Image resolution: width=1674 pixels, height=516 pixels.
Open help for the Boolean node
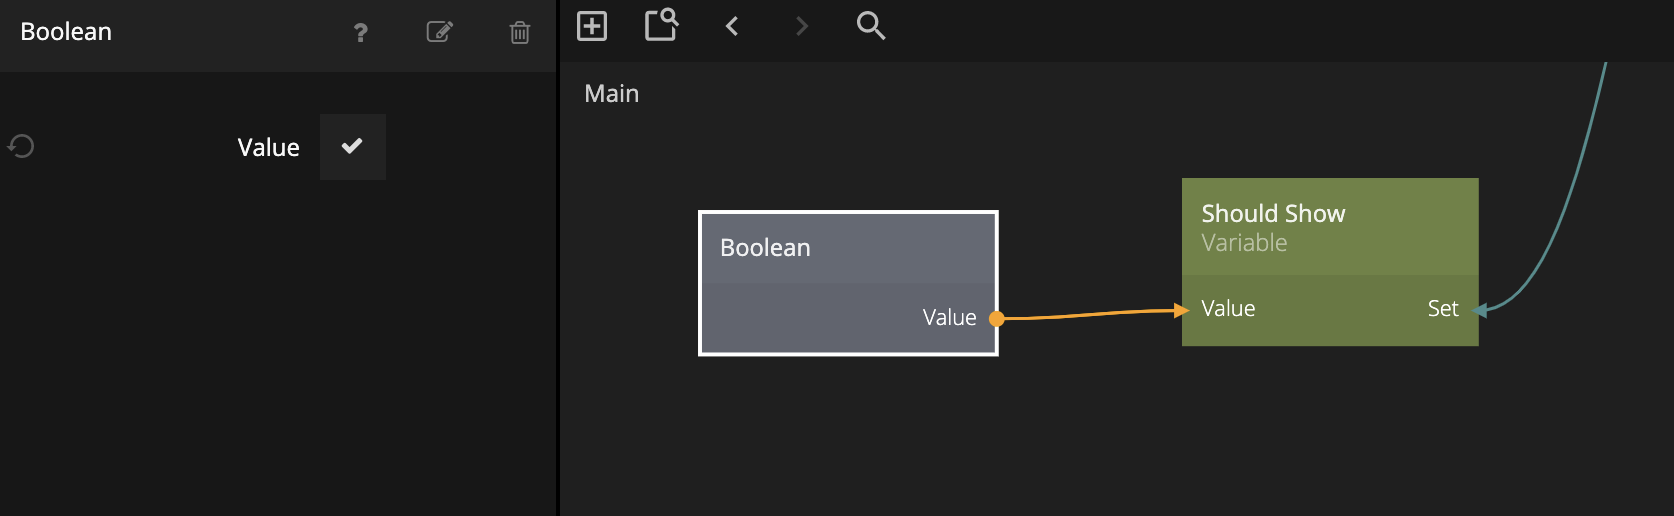tap(361, 33)
